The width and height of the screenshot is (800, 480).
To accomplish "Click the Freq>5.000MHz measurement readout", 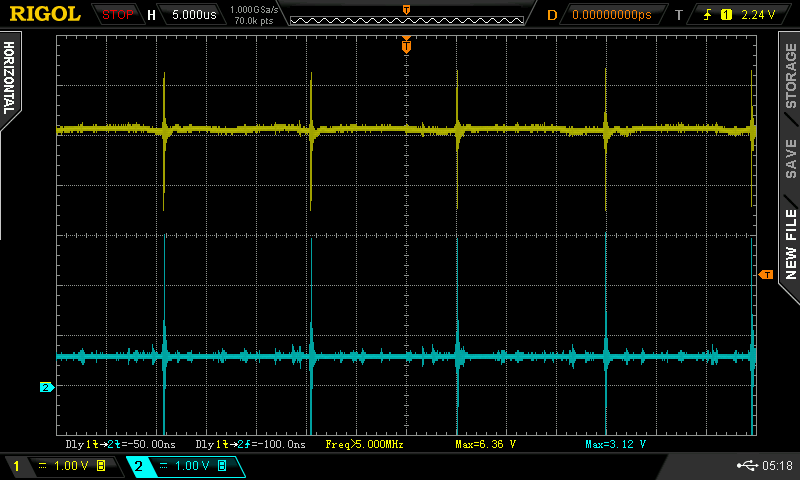I will point(364,443).
